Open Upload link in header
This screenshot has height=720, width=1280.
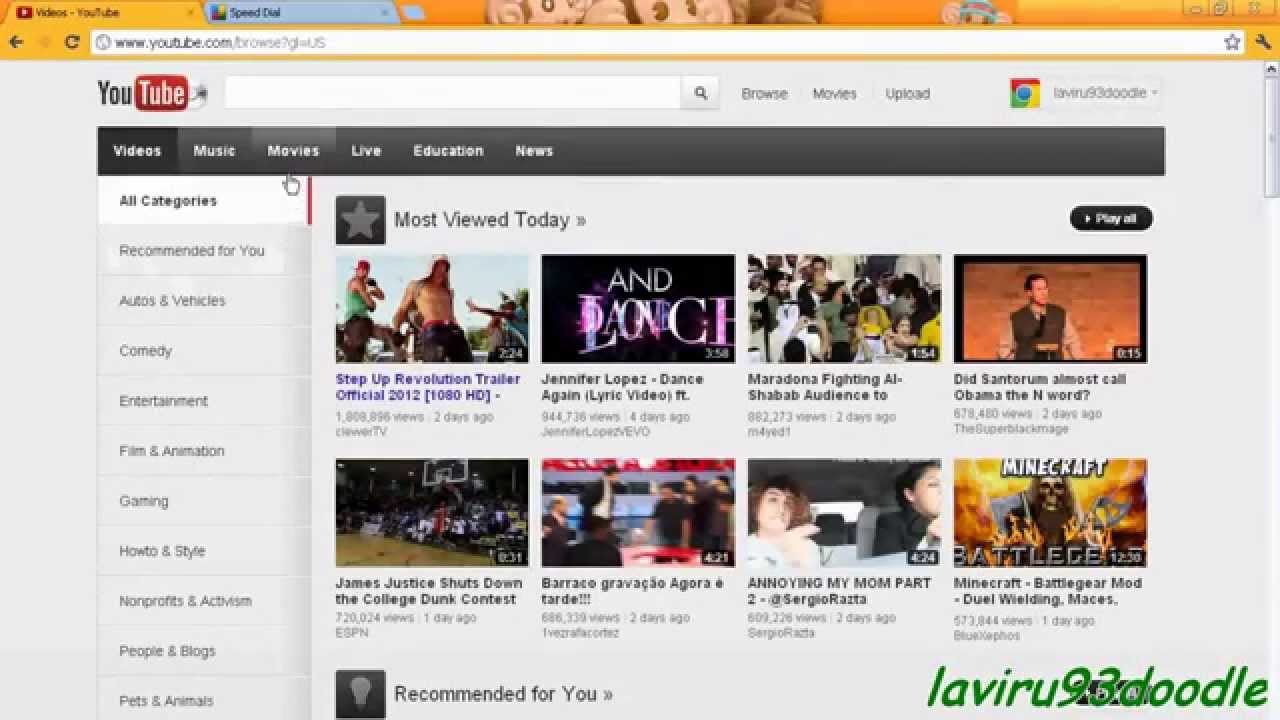coord(907,93)
